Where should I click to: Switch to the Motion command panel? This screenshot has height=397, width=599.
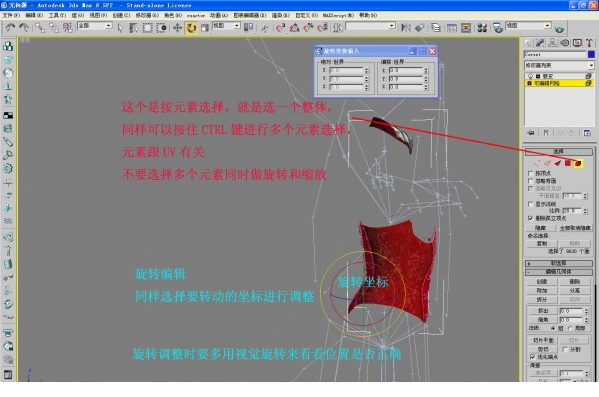pos(565,43)
